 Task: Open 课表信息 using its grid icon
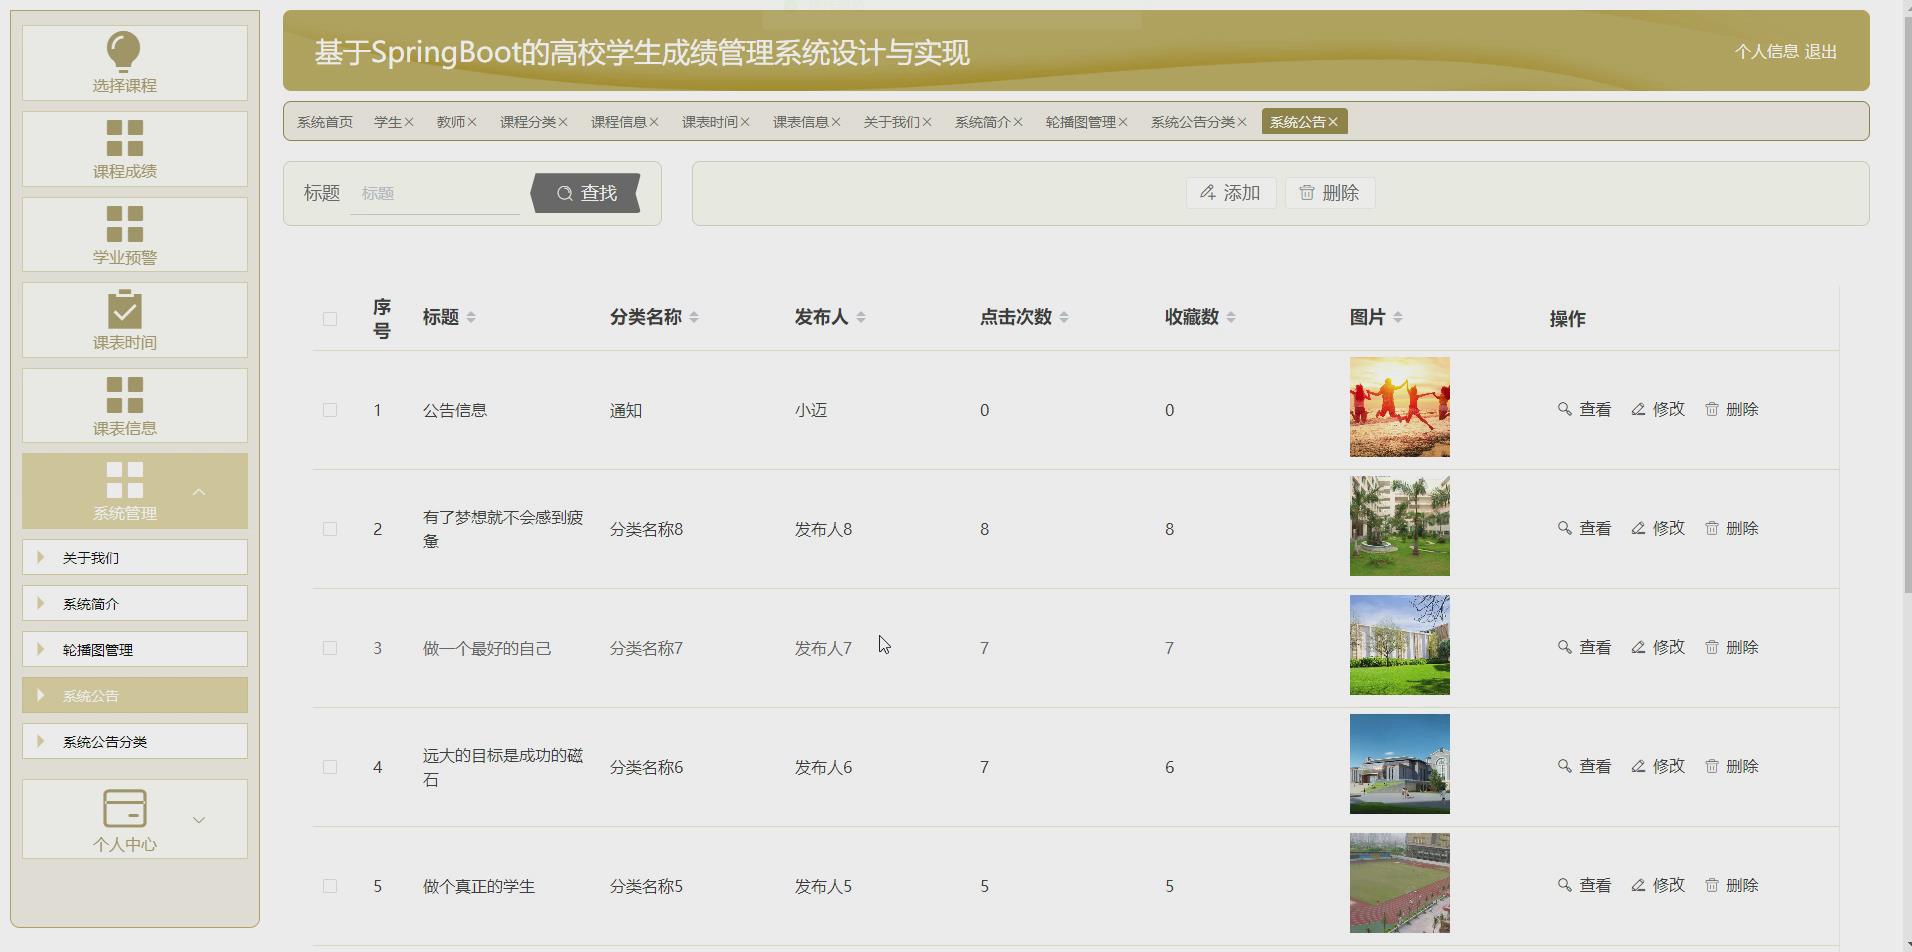(x=122, y=390)
